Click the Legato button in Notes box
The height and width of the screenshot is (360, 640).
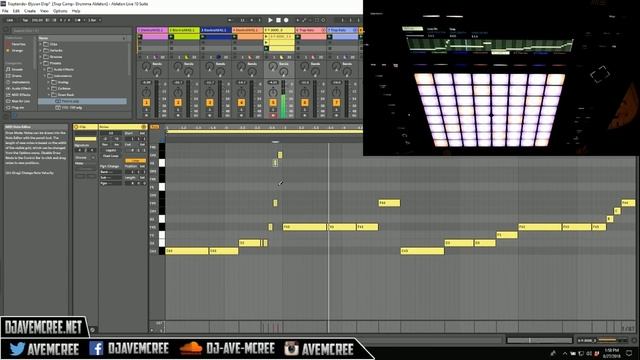(x=111, y=150)
